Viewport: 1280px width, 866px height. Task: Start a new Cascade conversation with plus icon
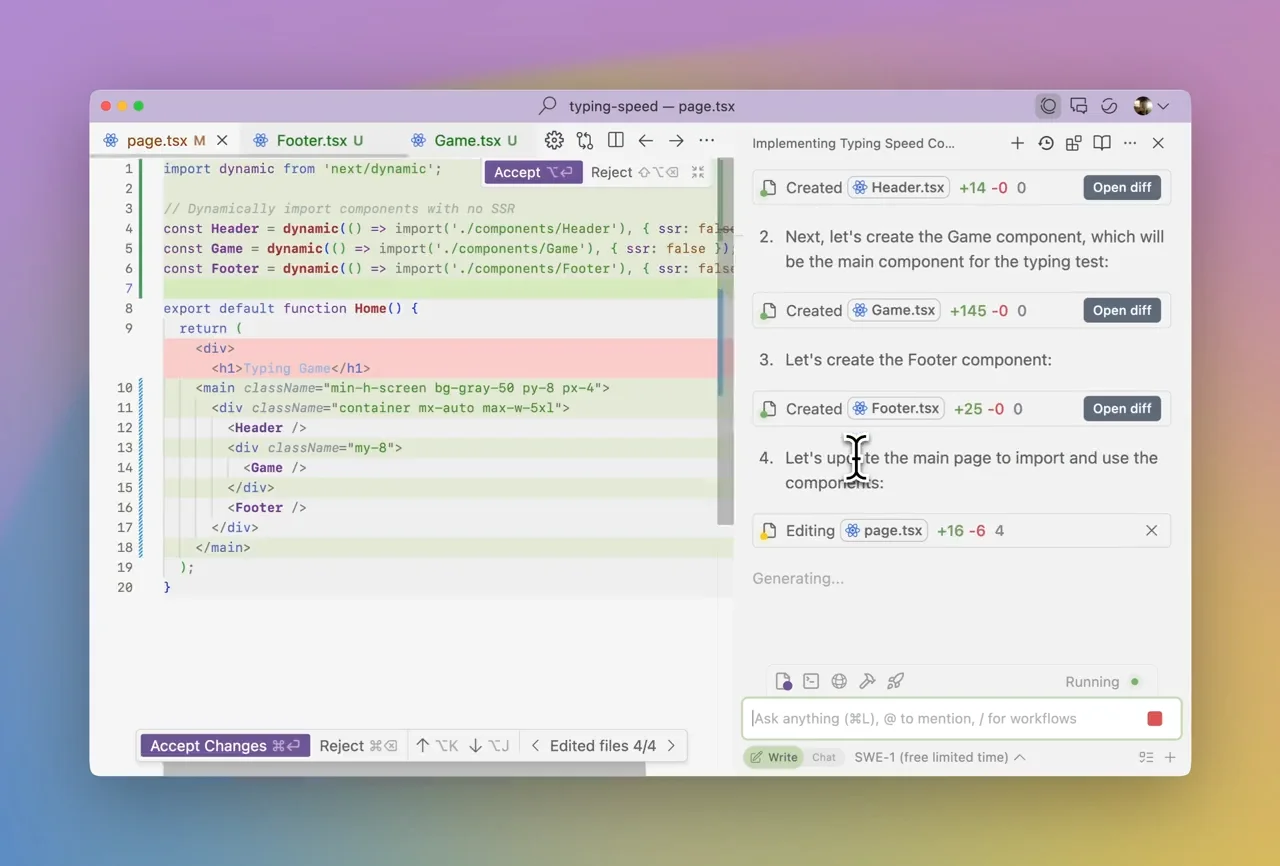pos(1017,143)
